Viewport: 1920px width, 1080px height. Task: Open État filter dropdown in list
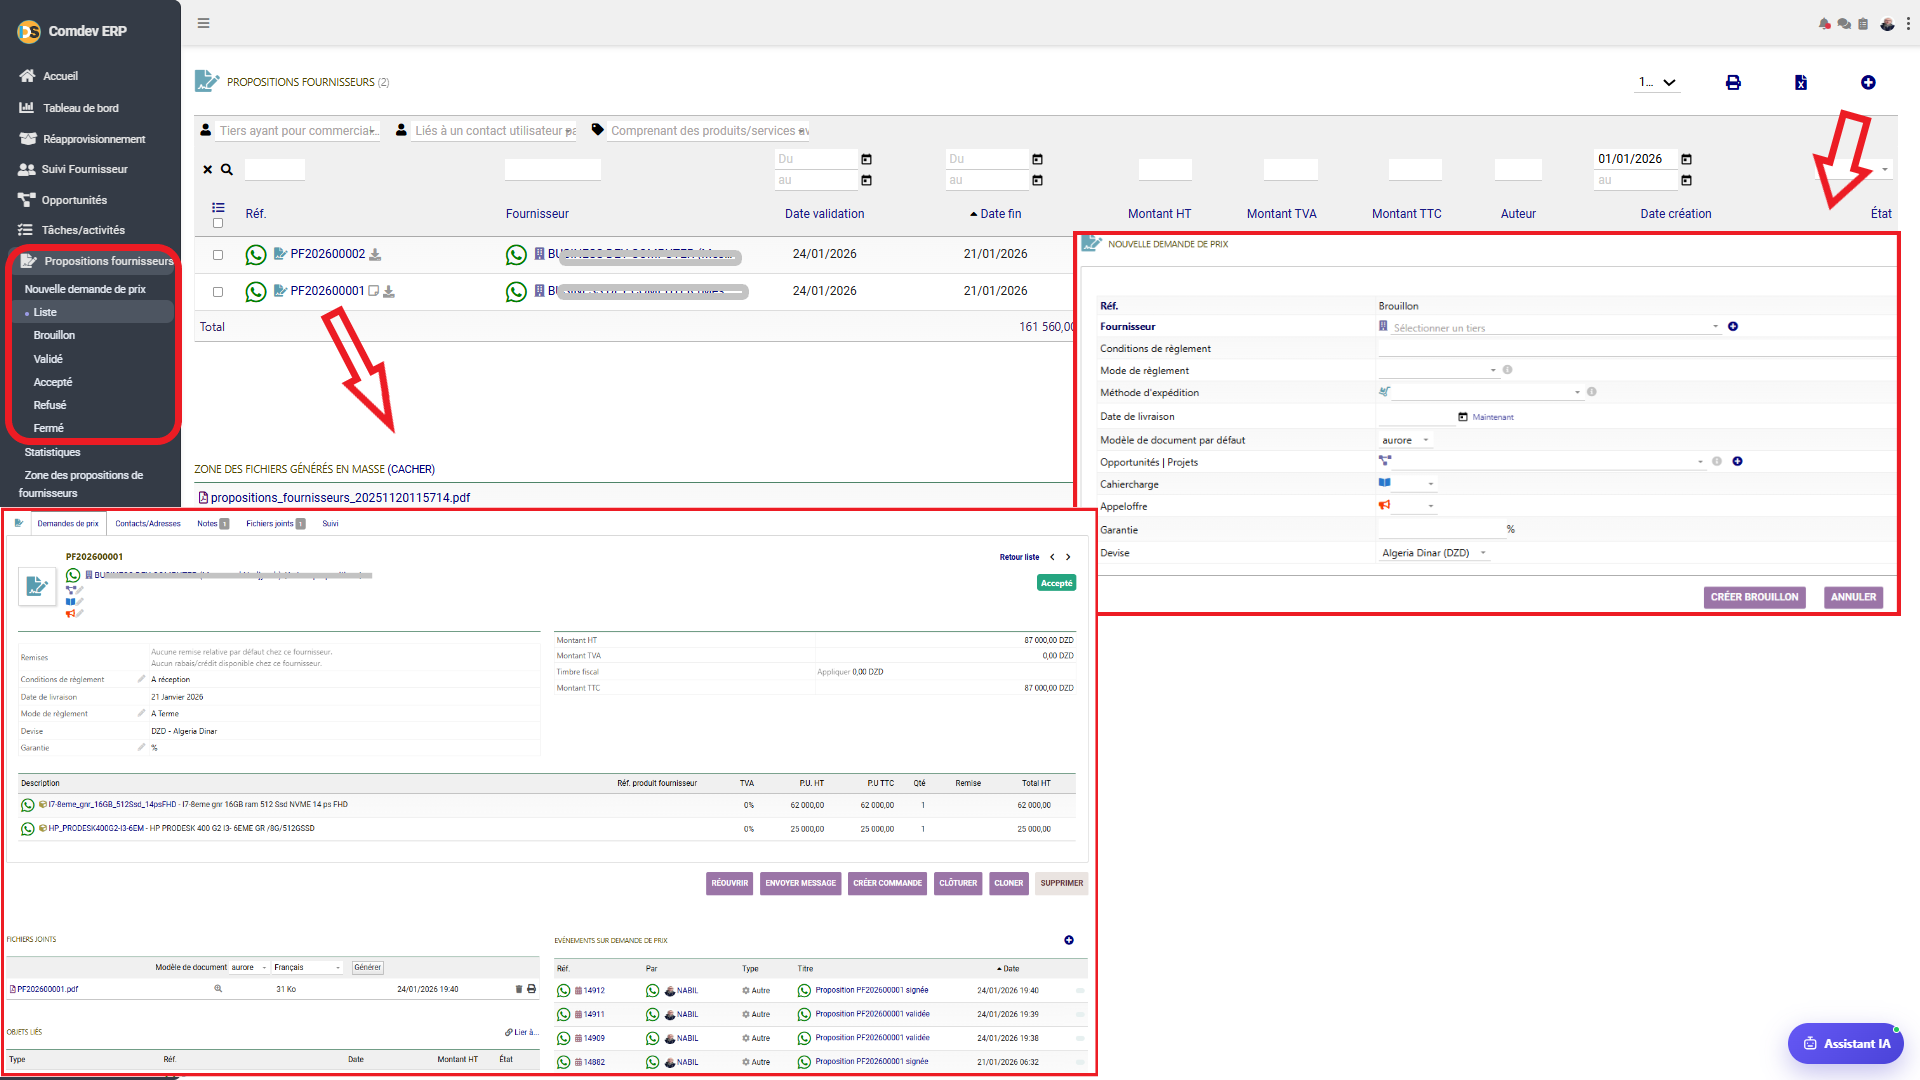(x=1853, y=170)
